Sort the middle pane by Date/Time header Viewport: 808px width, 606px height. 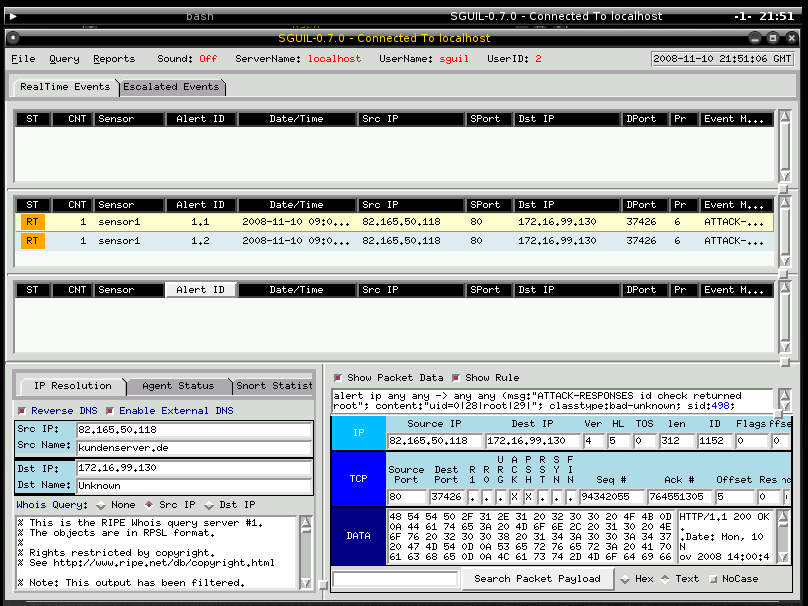(297, 205)
